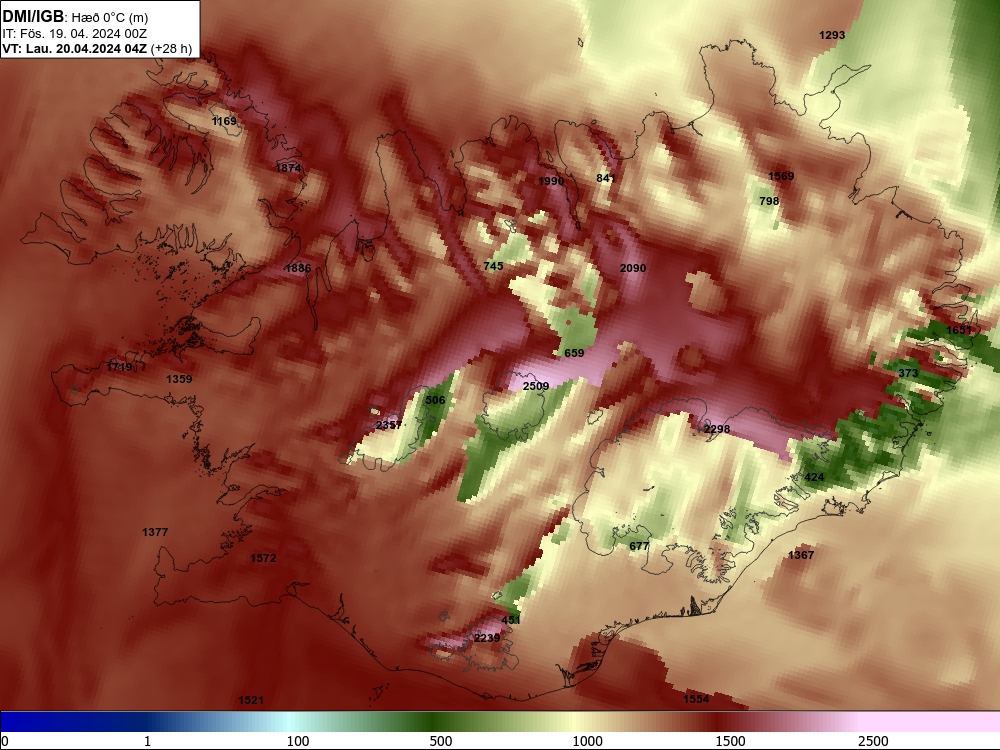This screenshot has width=1000, height=750.
Task: Click the map value 1572
Action: point(263,558)
